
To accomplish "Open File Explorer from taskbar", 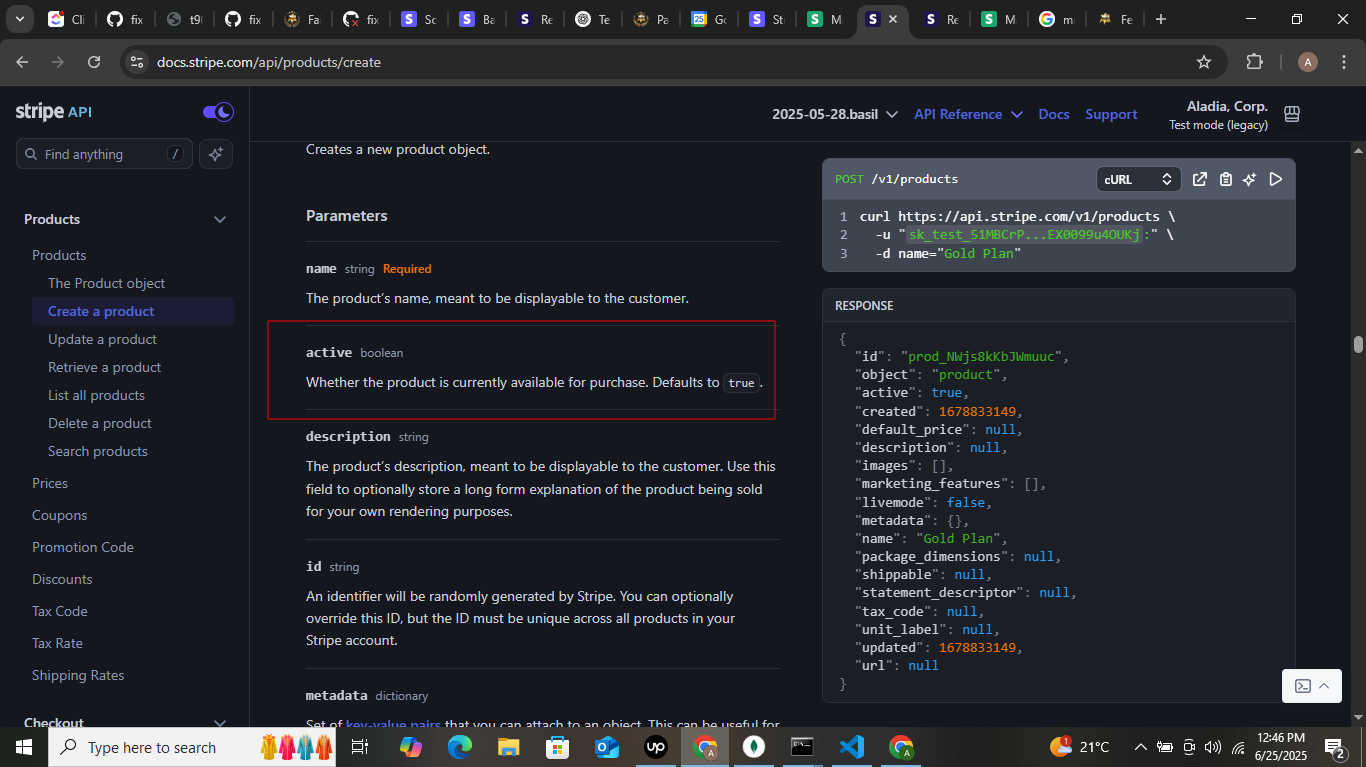I will point(509,747).
